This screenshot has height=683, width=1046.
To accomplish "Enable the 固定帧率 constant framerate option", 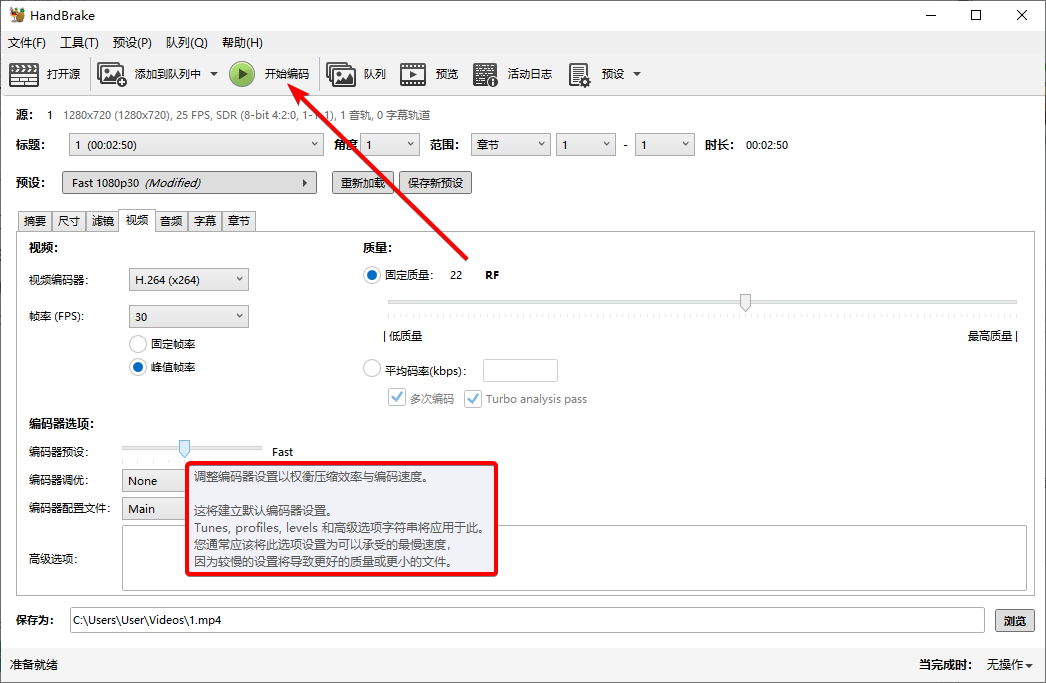I will [138, 342].
